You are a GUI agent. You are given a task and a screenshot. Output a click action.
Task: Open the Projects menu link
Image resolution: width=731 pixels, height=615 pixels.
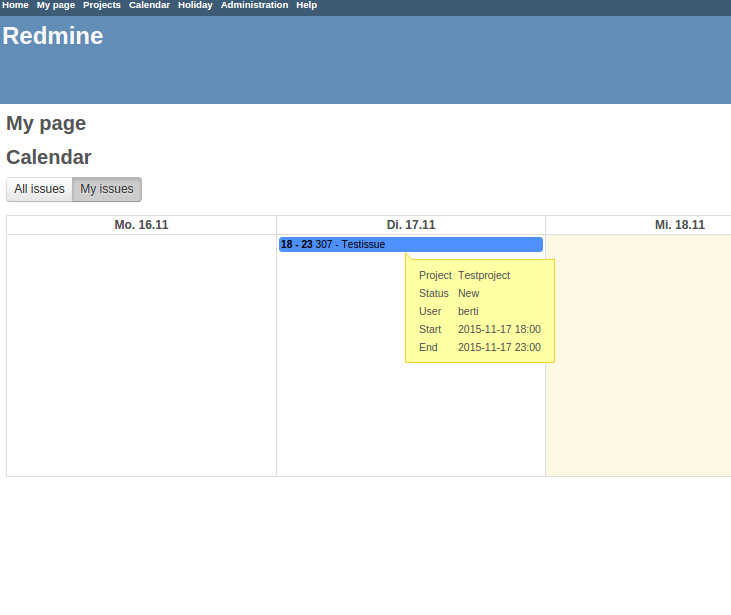tap(102, 5)
